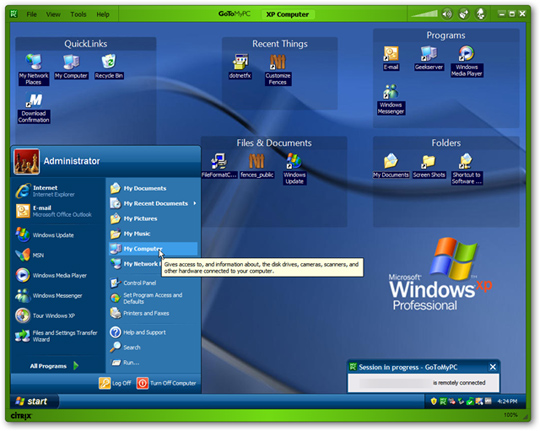Open the GoToMyPC File menu
The image size is (540, 431).
click(x=32, y=14)
